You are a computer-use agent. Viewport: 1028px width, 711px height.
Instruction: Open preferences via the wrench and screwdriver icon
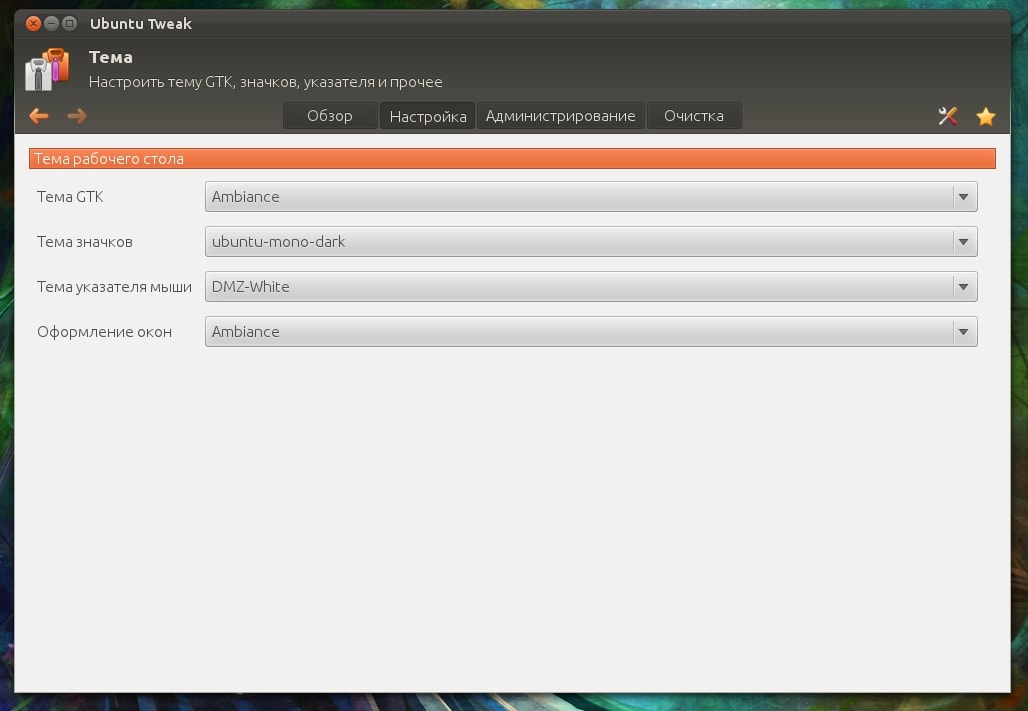pos(947,116)
